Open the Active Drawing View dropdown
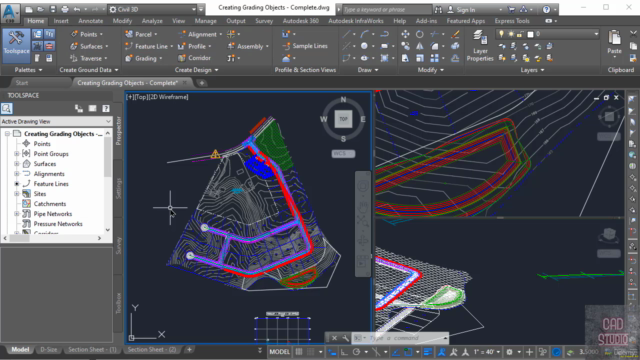This screenshot has height=360, width=640. tap(56, 121)
